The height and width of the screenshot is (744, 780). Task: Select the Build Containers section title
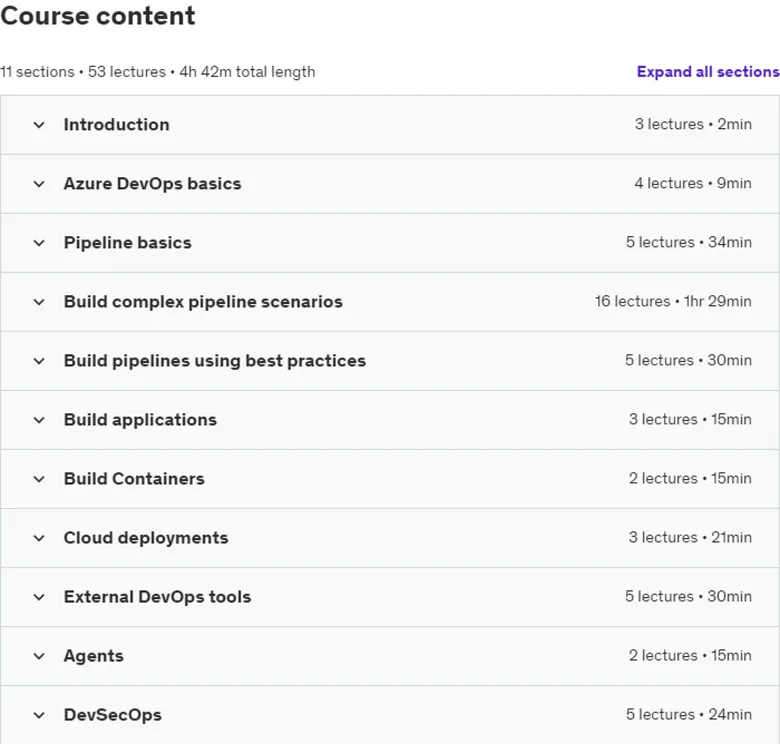134,479
